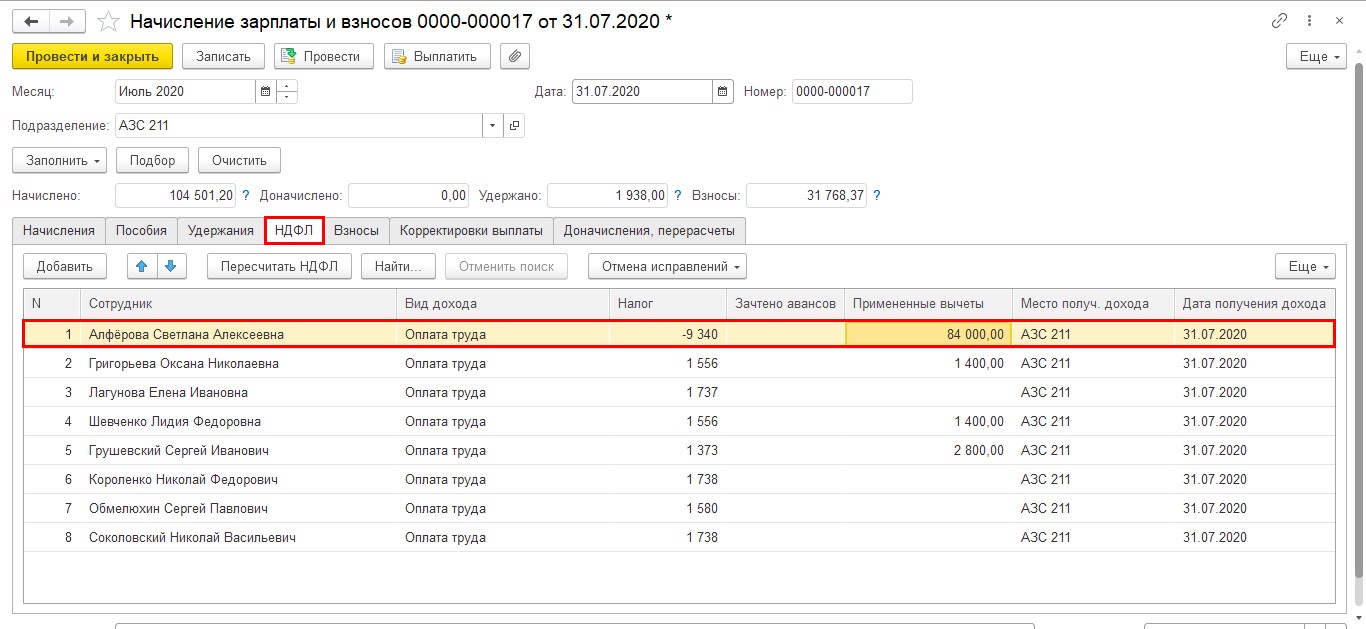Move row up with blue up arrow

pos(142,266)
